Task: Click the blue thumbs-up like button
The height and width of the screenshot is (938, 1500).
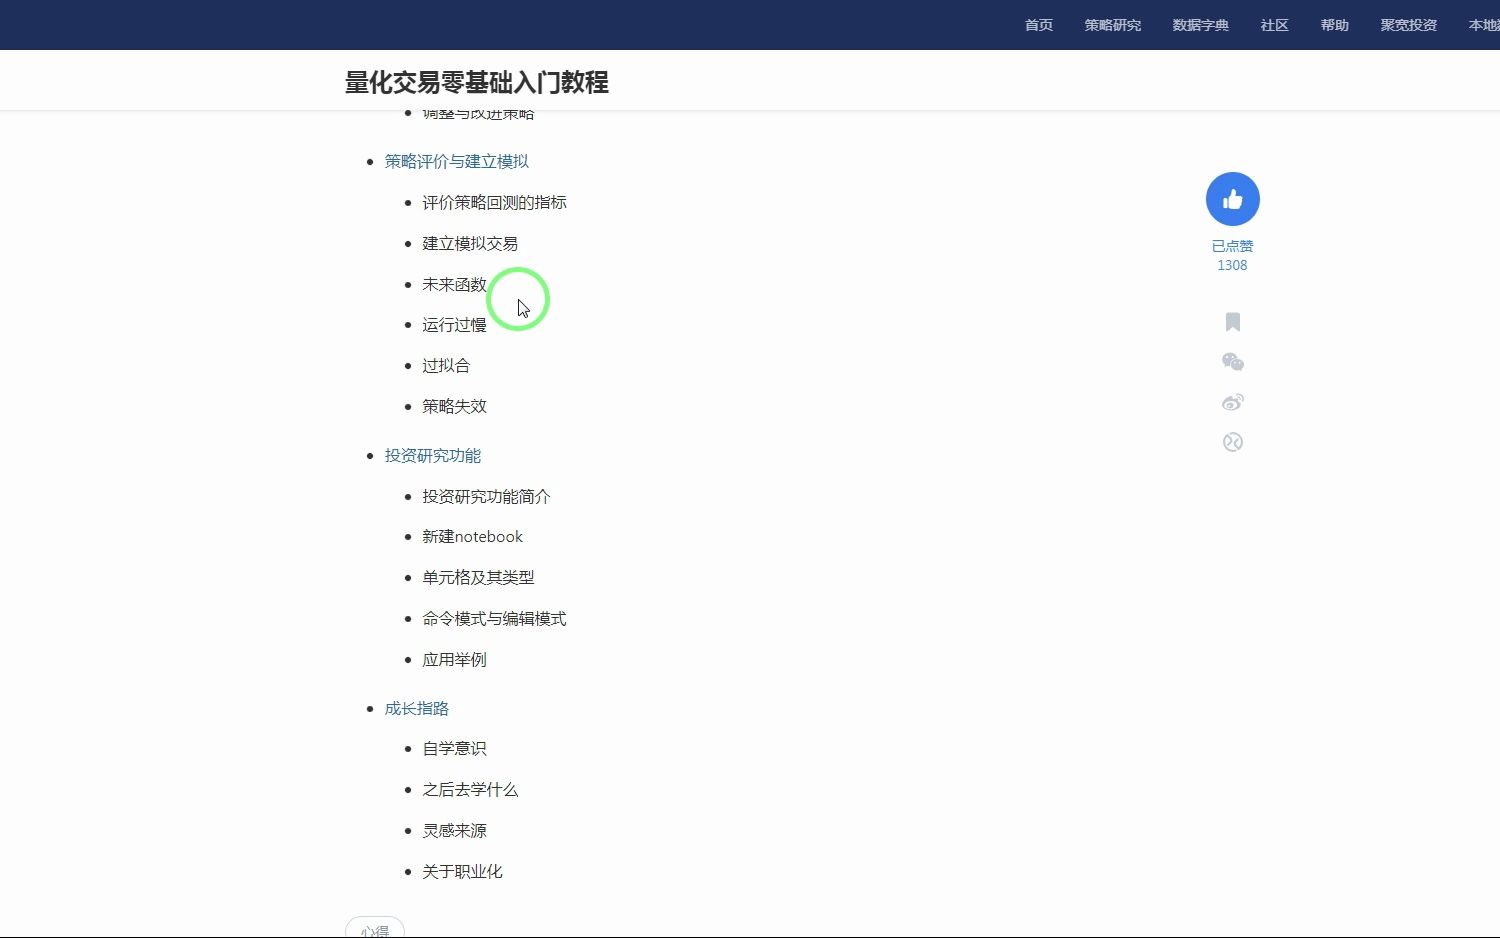Action: (1232, 199)
